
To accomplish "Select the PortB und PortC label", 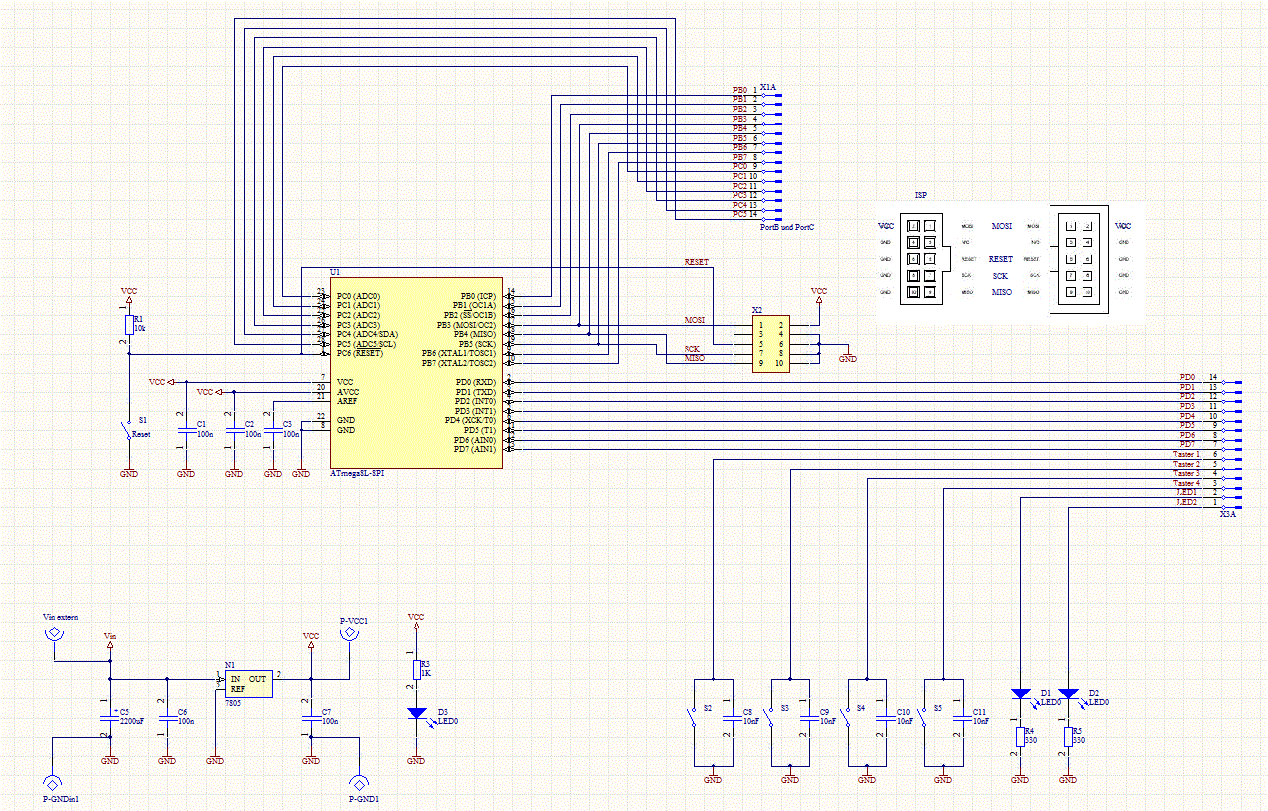I will point(787,227).
